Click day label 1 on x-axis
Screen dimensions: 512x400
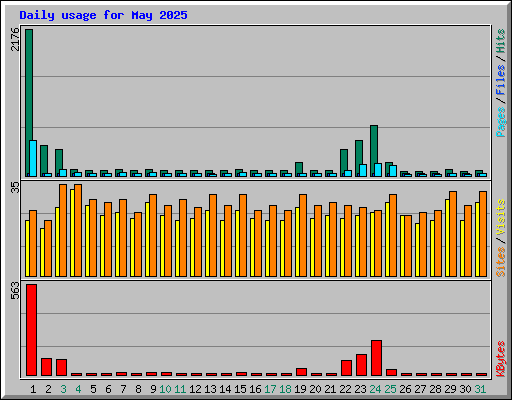coord(33,389)
